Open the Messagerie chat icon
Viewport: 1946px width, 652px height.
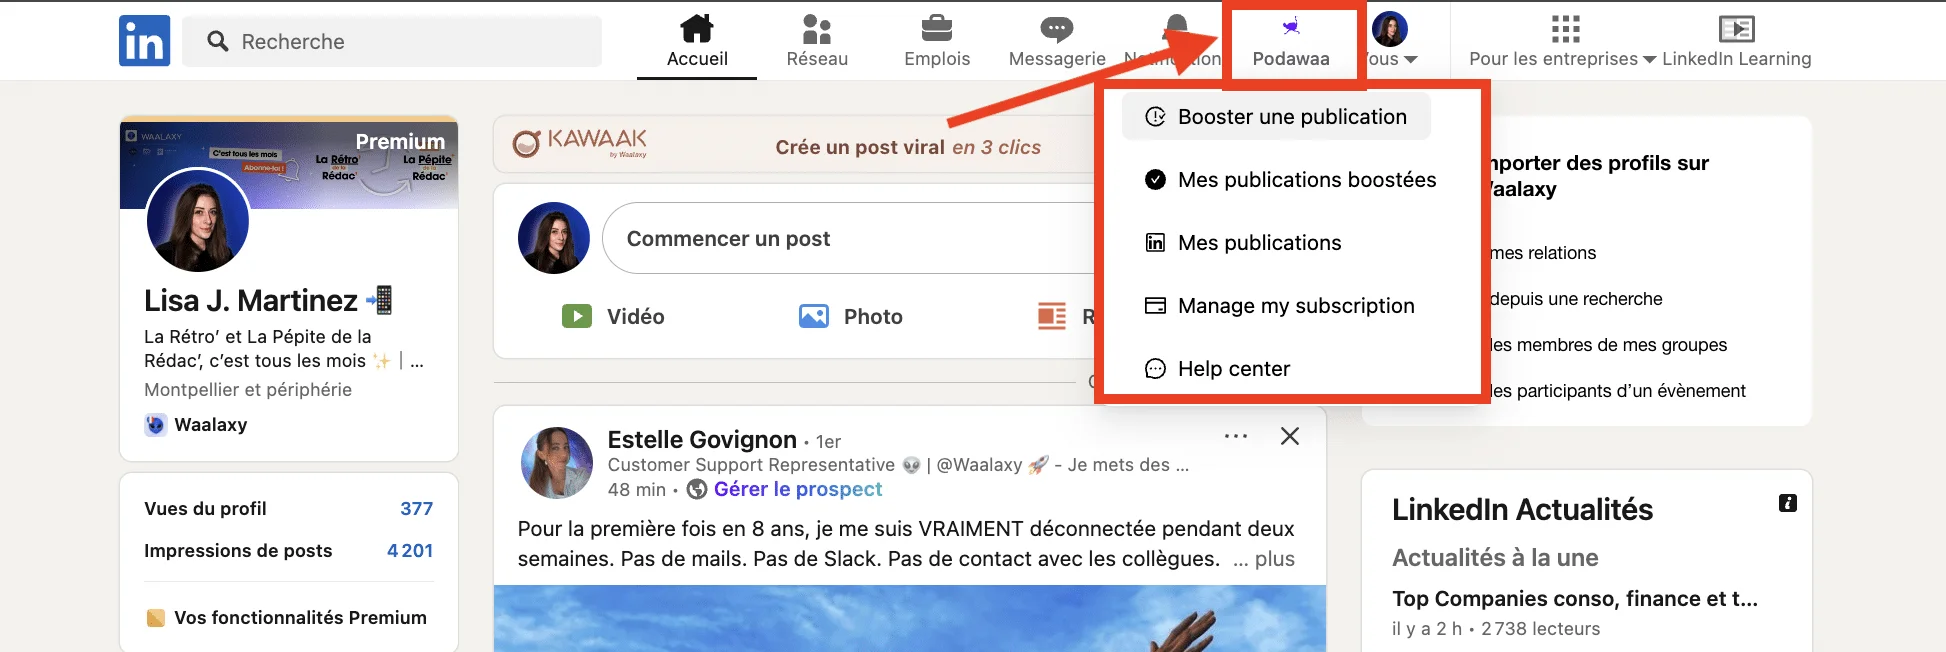click(x=1057, y=29)
